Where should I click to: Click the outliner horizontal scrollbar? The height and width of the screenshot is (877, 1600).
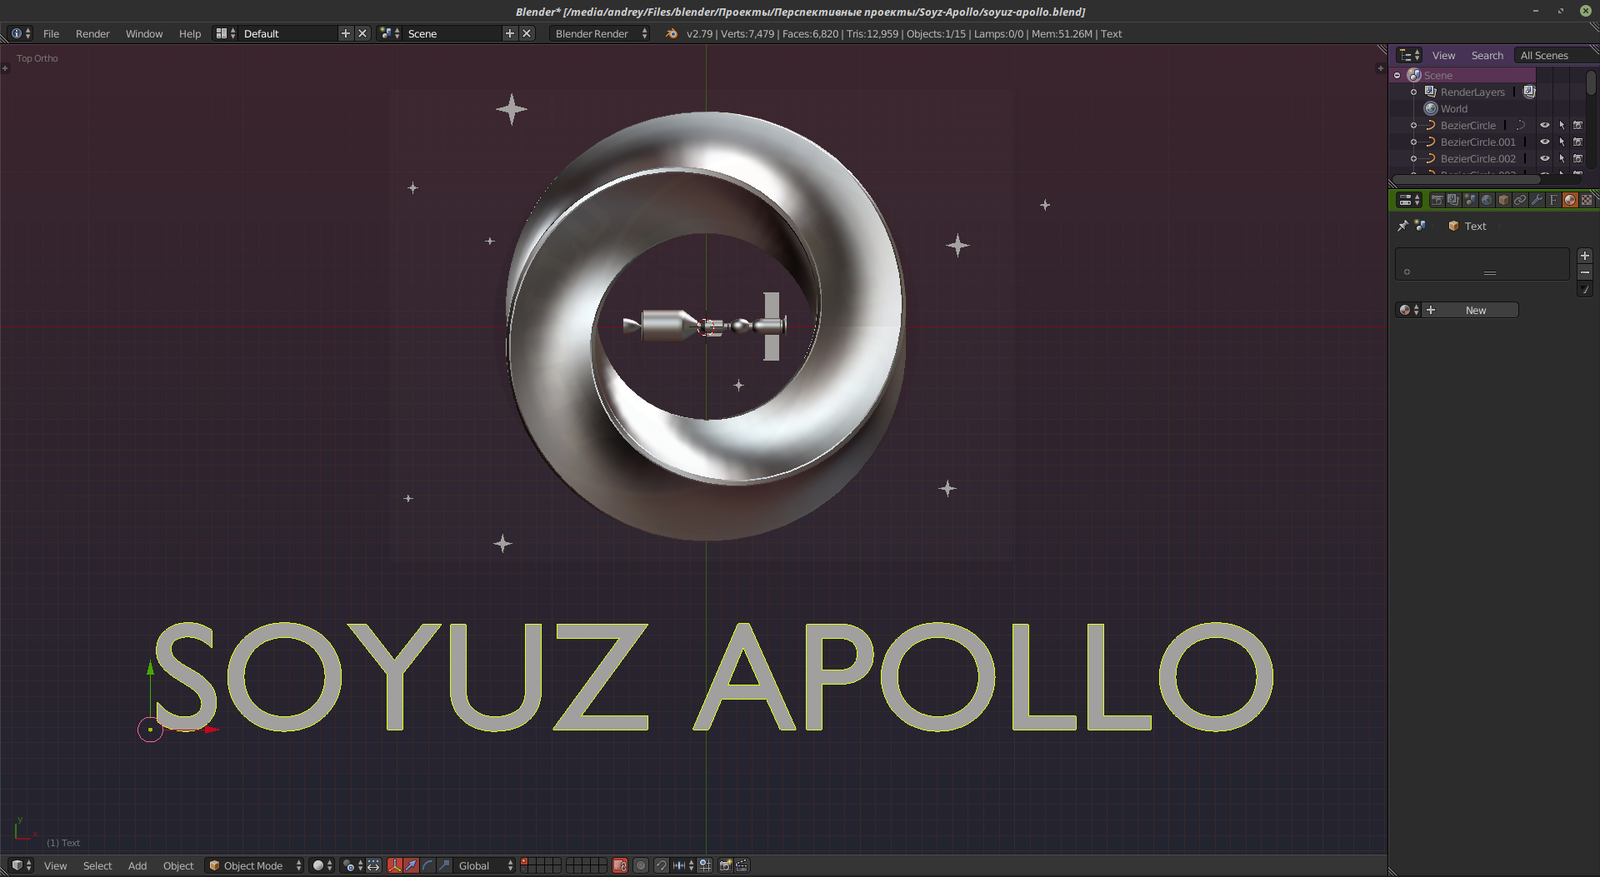click(x=1466, y=180)
